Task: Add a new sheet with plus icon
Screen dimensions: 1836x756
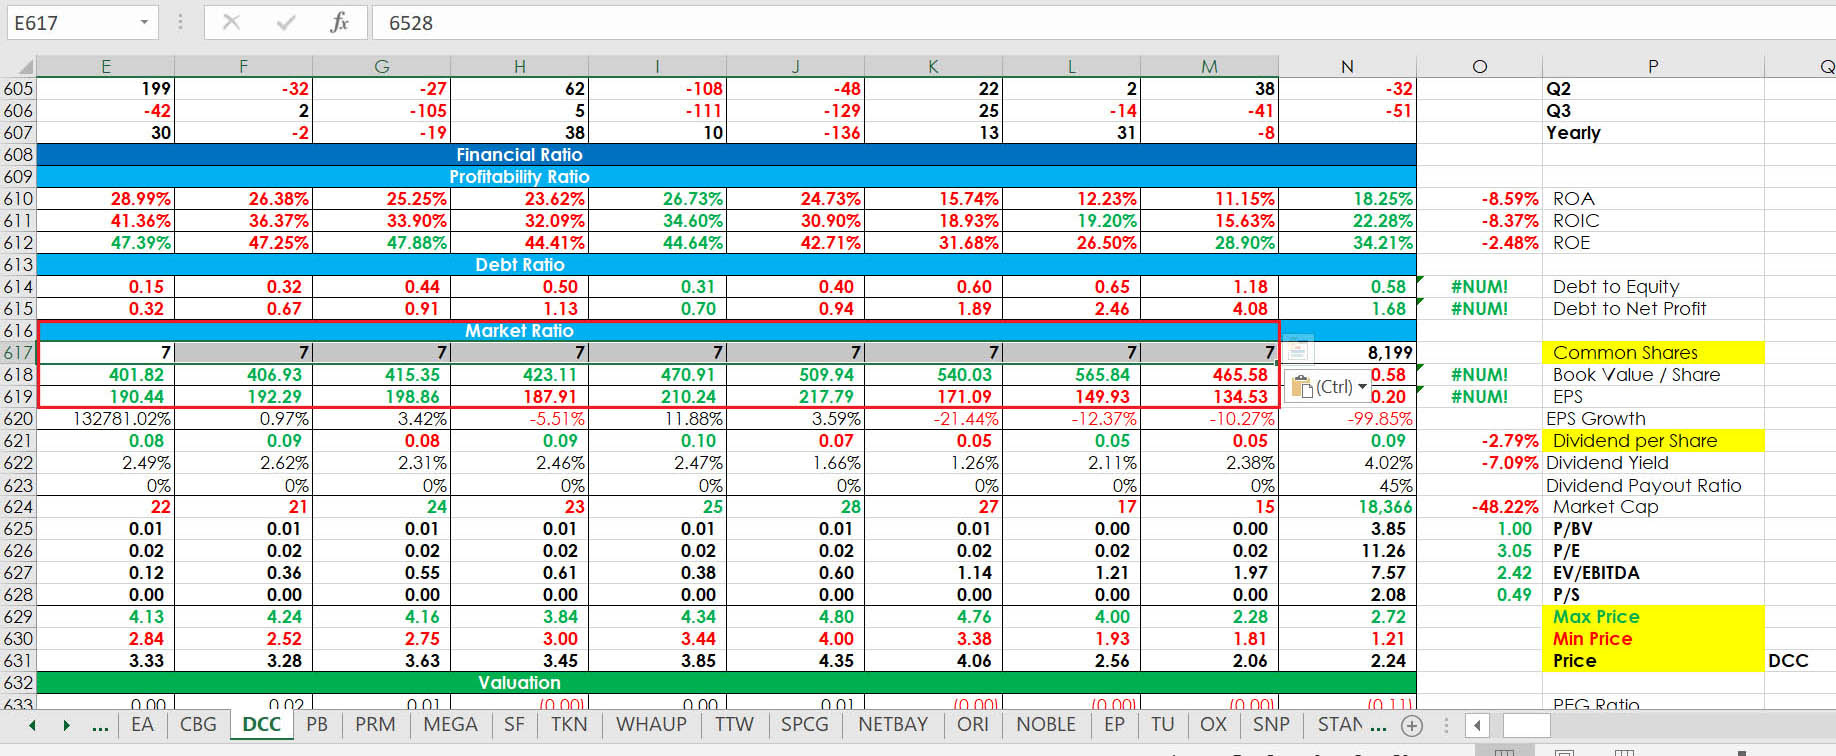Action: click(1411, 725)
